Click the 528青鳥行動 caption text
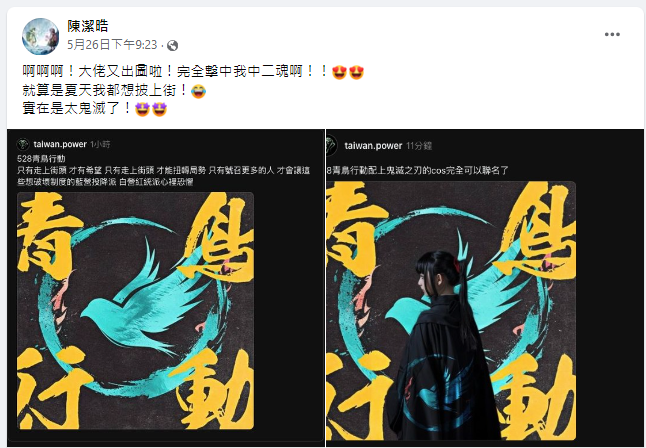The image size is (646, 448). 41,159
